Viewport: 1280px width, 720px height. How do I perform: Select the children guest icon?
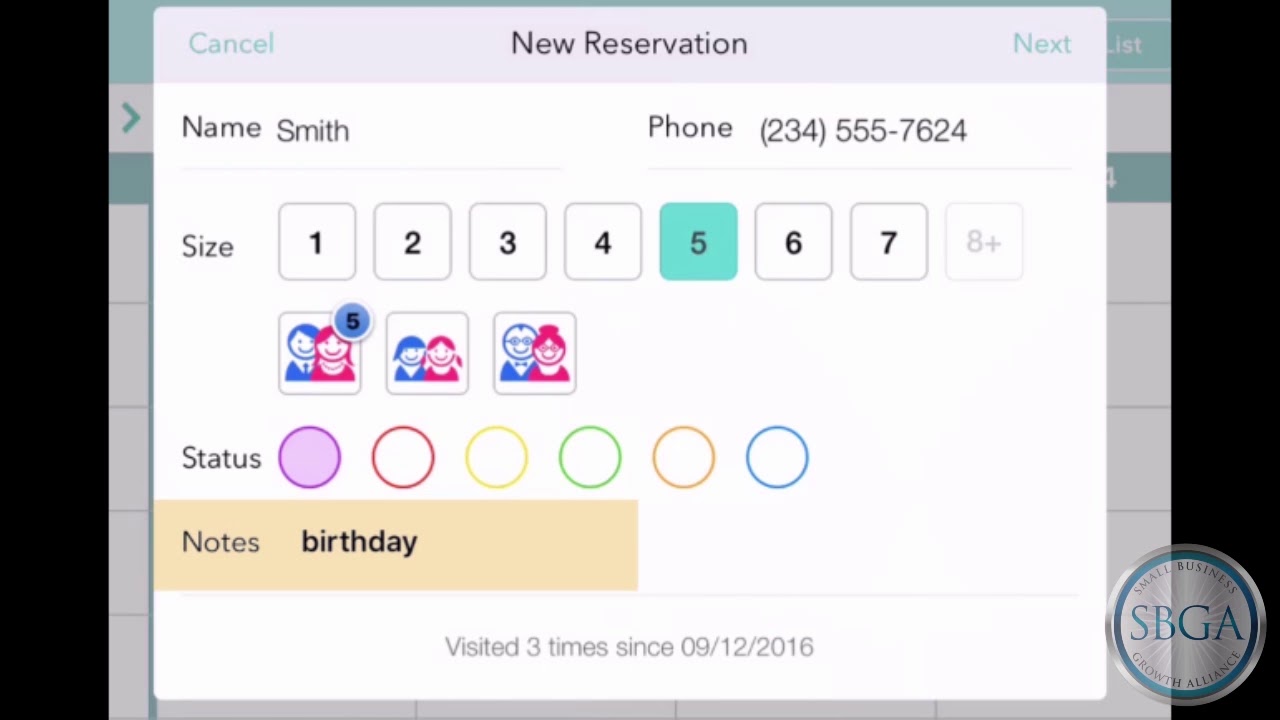[427, 353]
